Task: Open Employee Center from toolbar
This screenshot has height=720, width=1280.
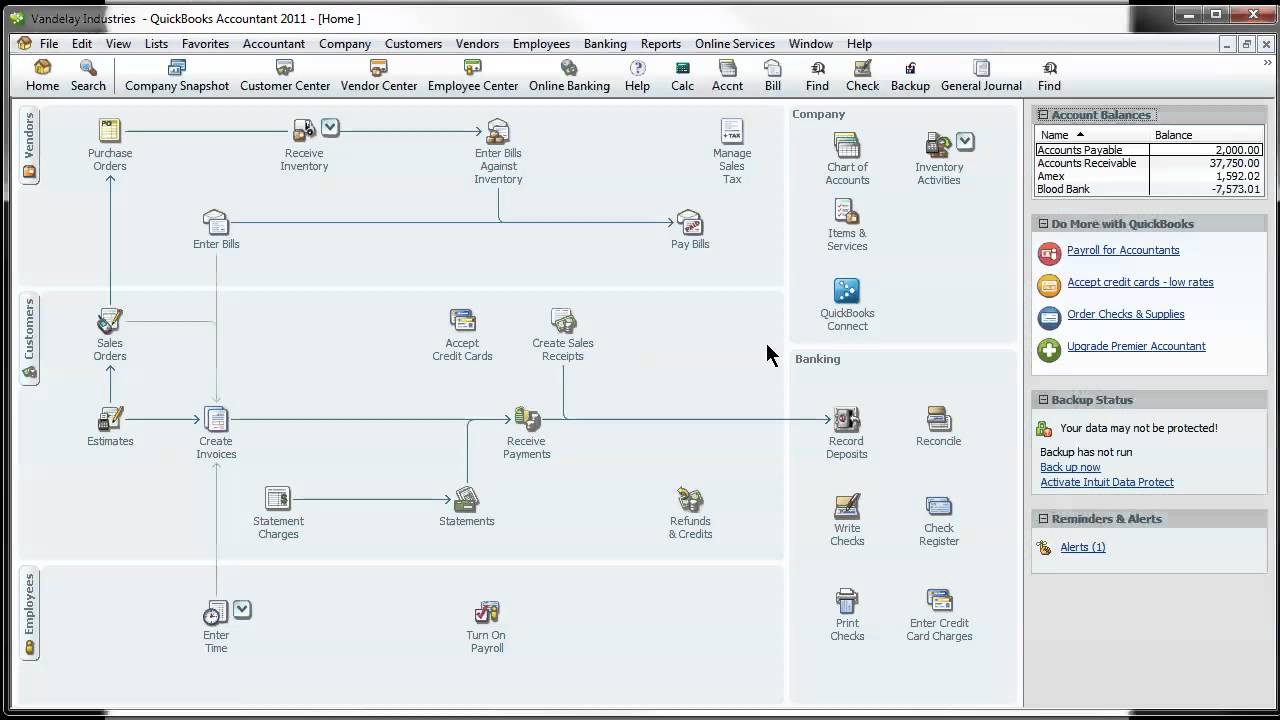Action: 473,76
